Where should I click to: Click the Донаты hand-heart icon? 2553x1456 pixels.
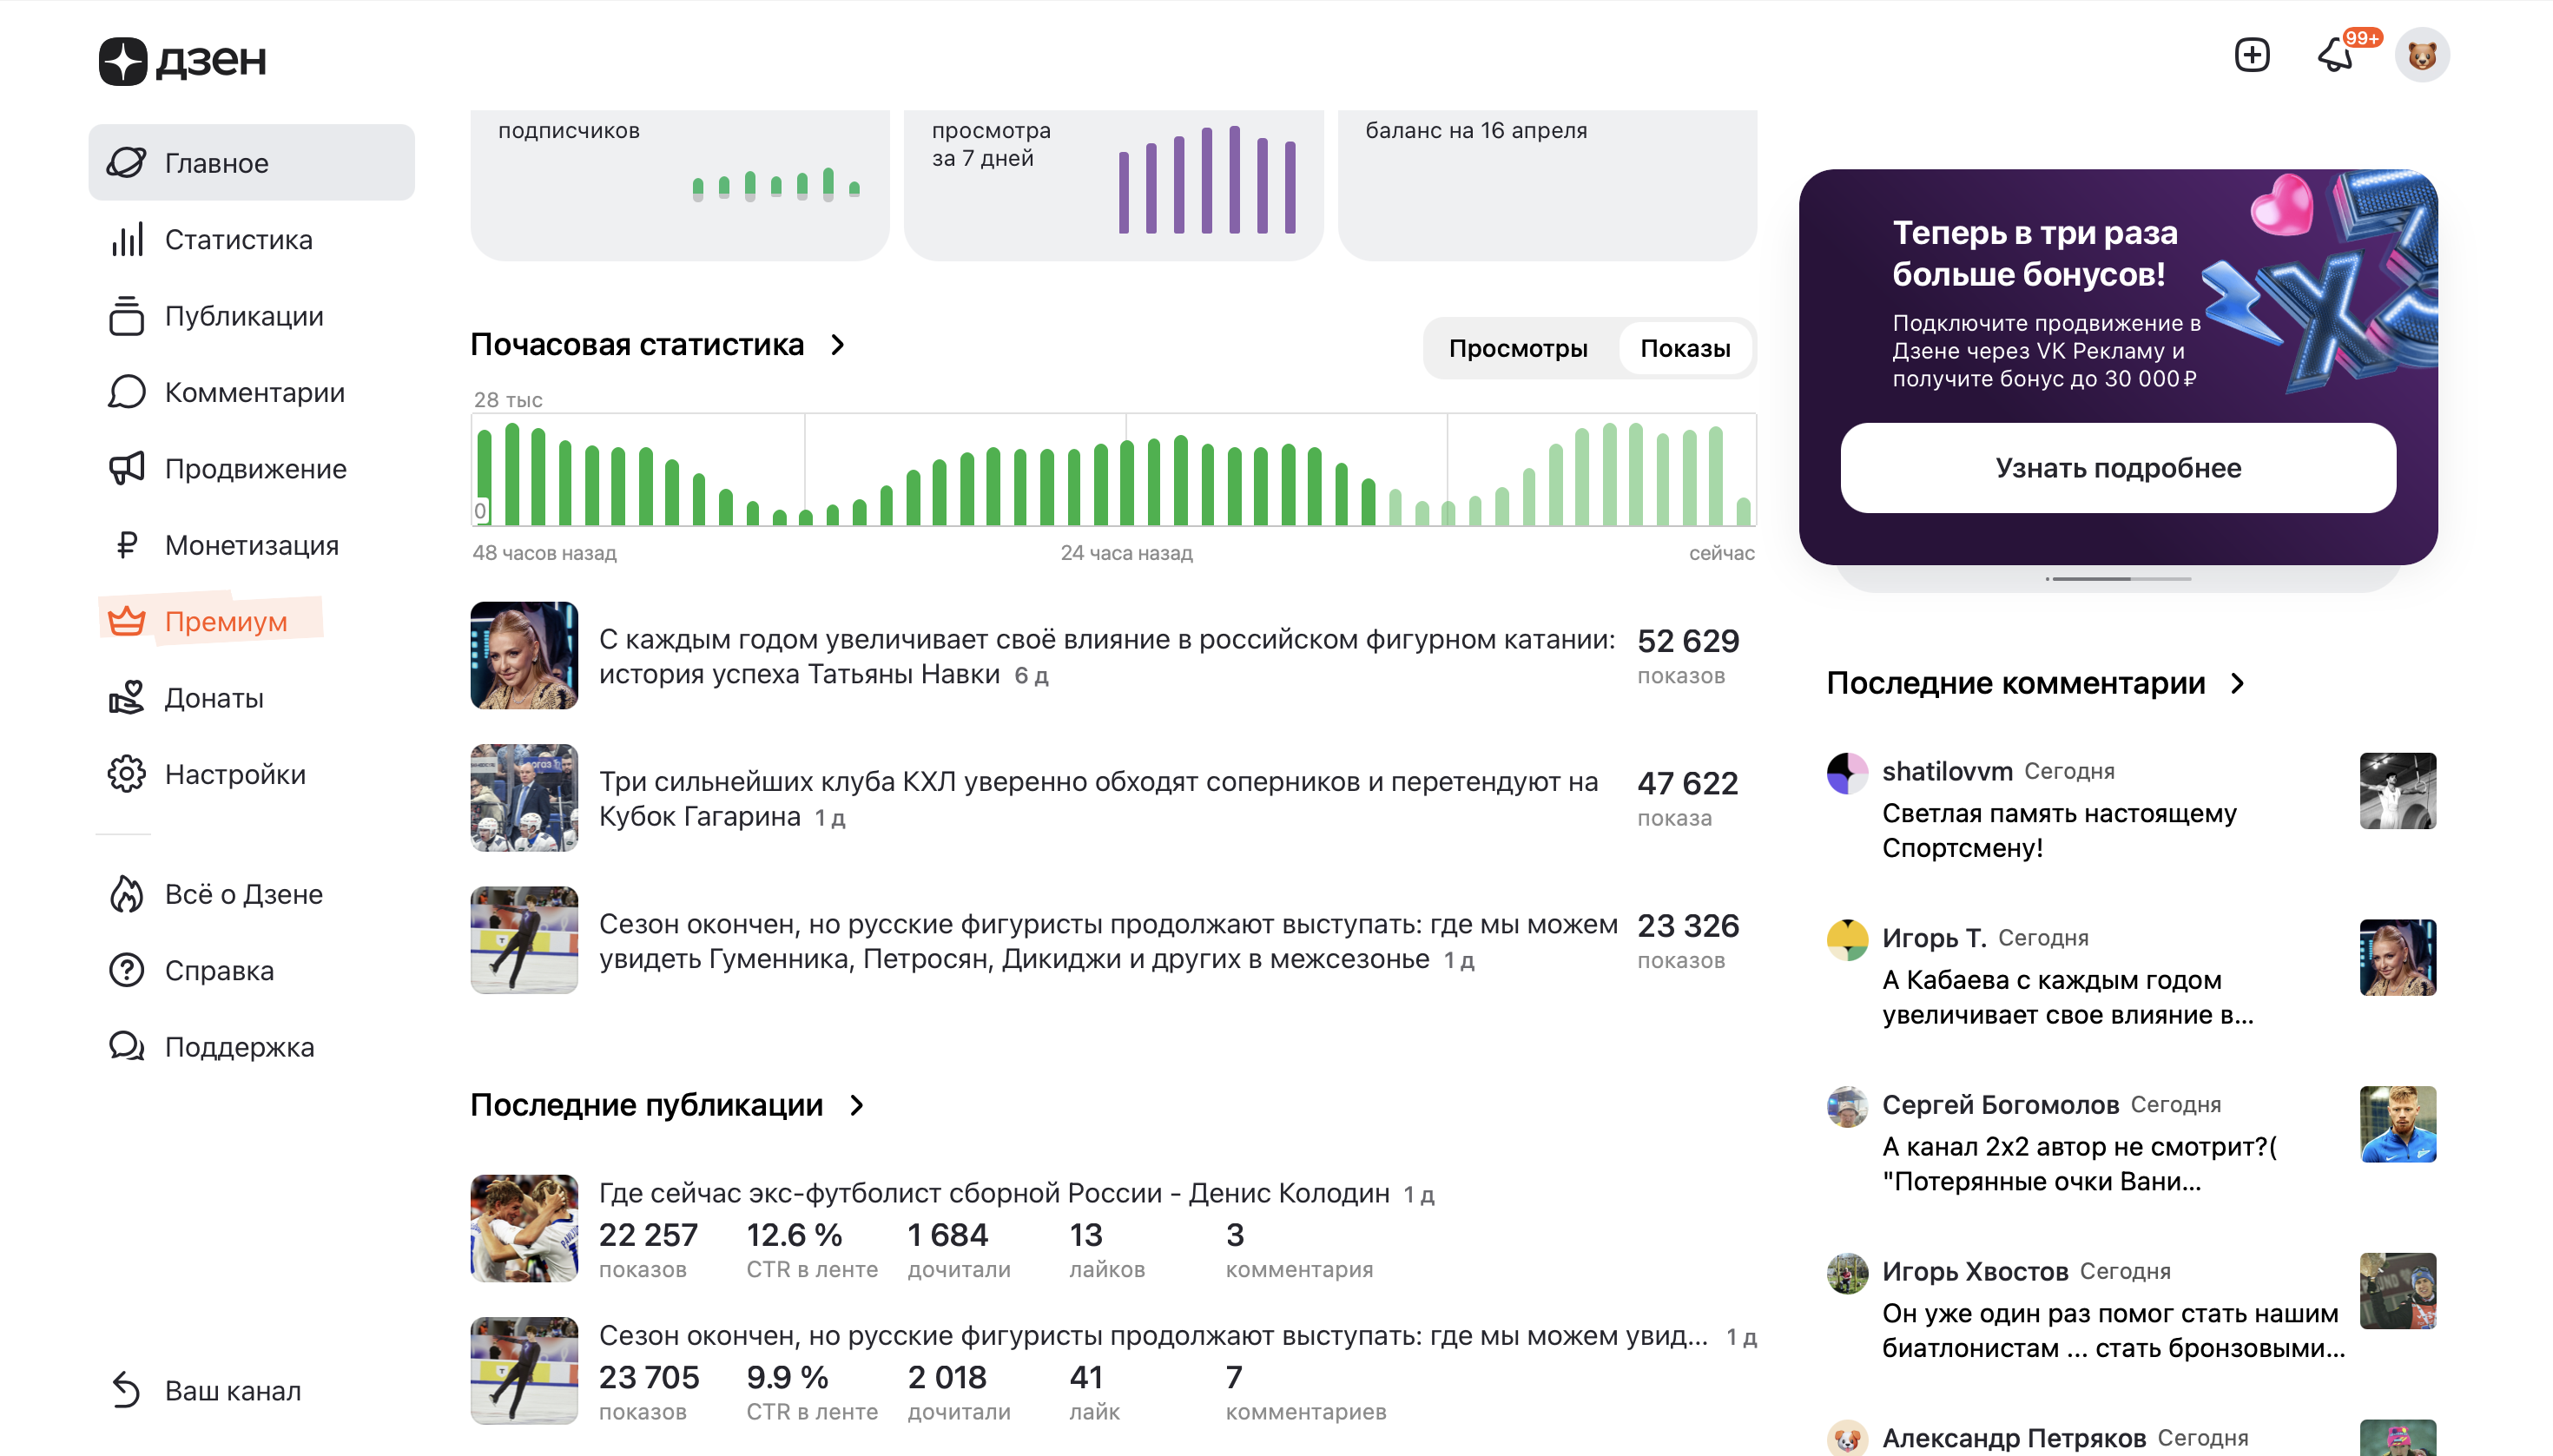pos(127,698)
